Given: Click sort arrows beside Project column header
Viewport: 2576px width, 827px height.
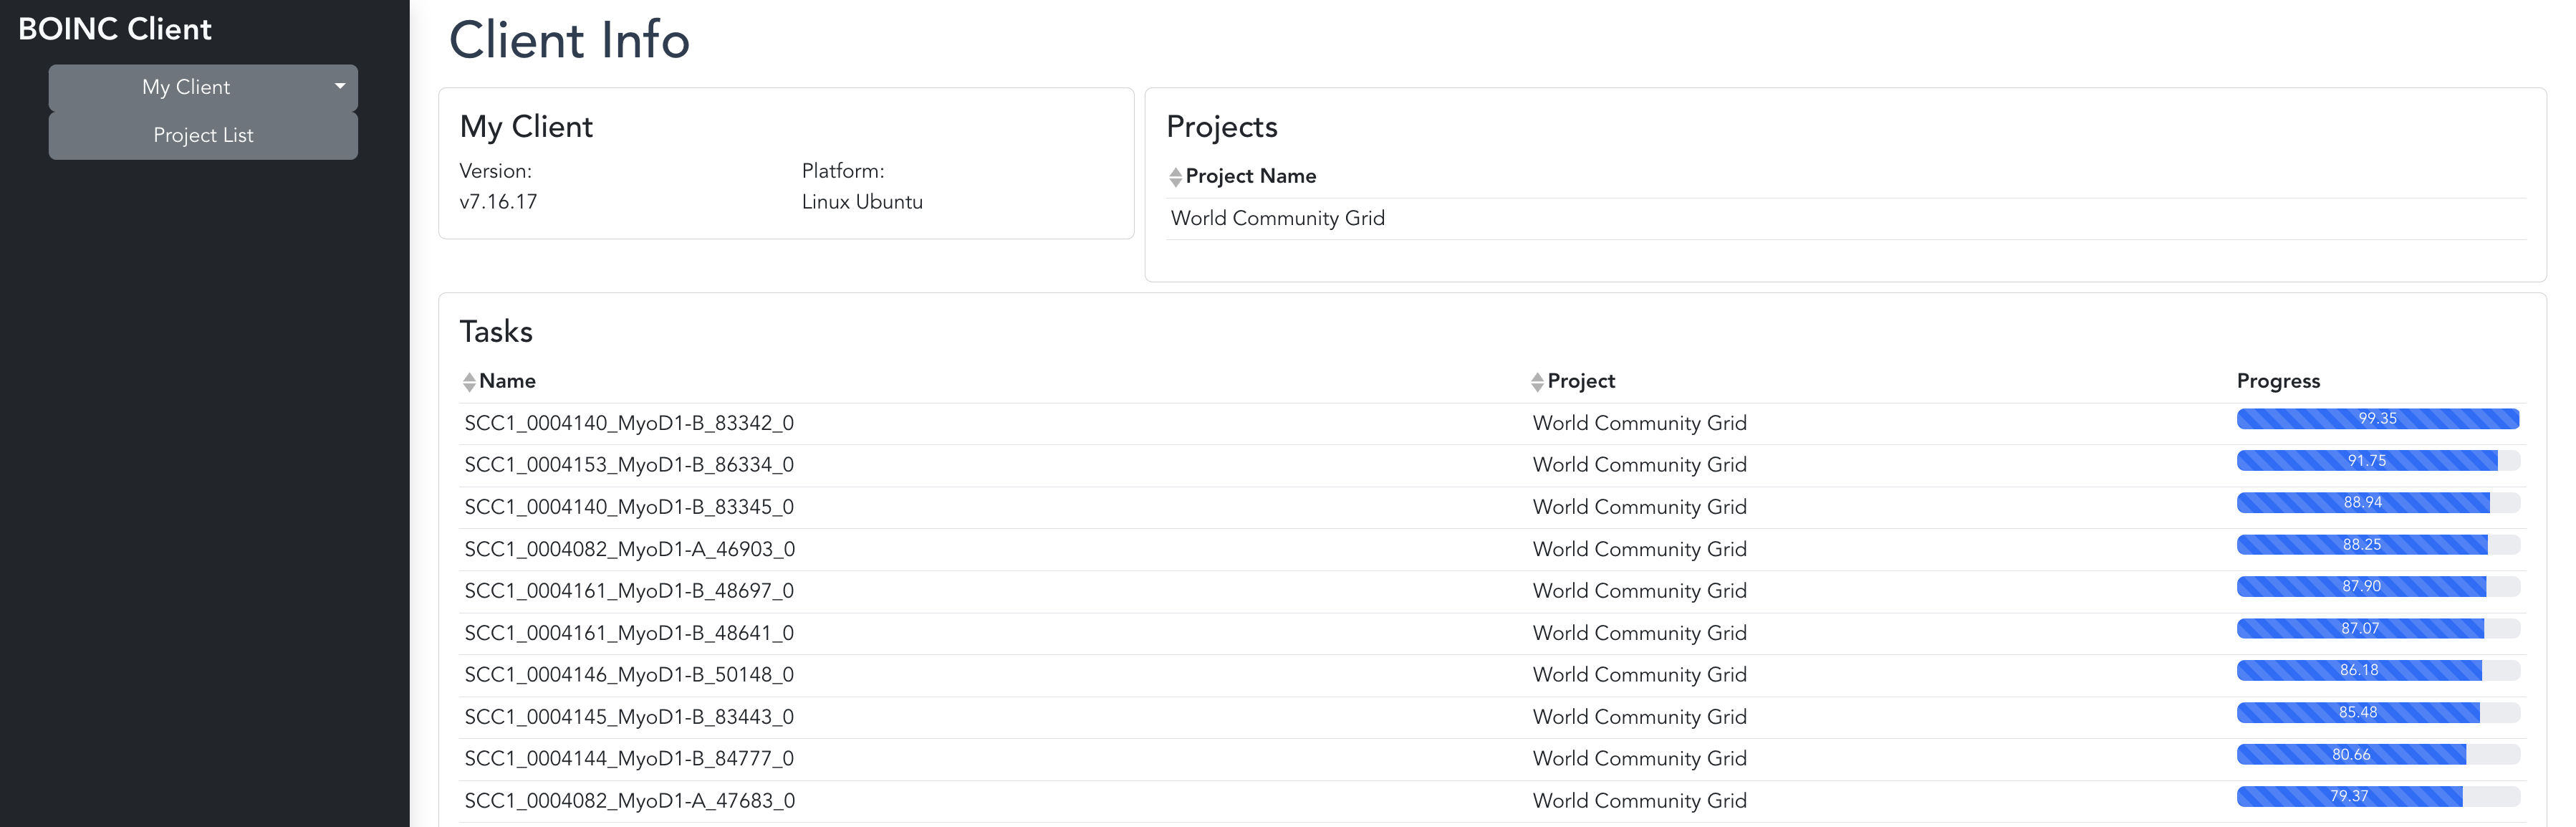Looking at the screenshot, I should pos(1537,382).
